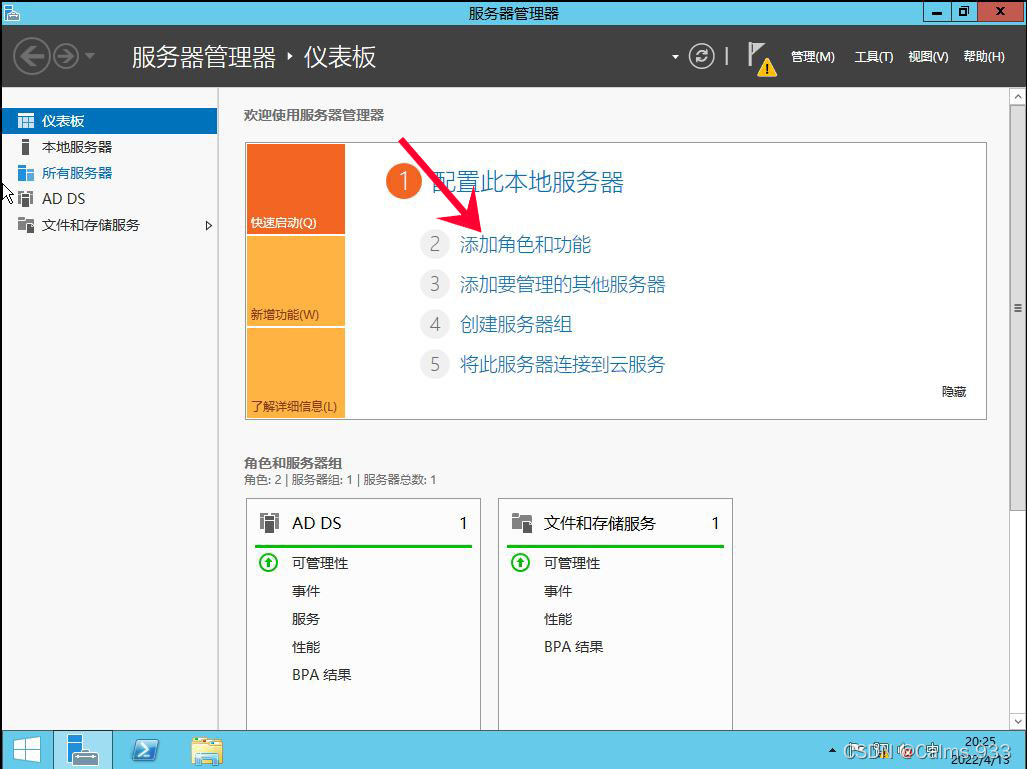Click the 添加角色和功能 link
This screenshot has height=769, width=1027.
tap(525, 244)
